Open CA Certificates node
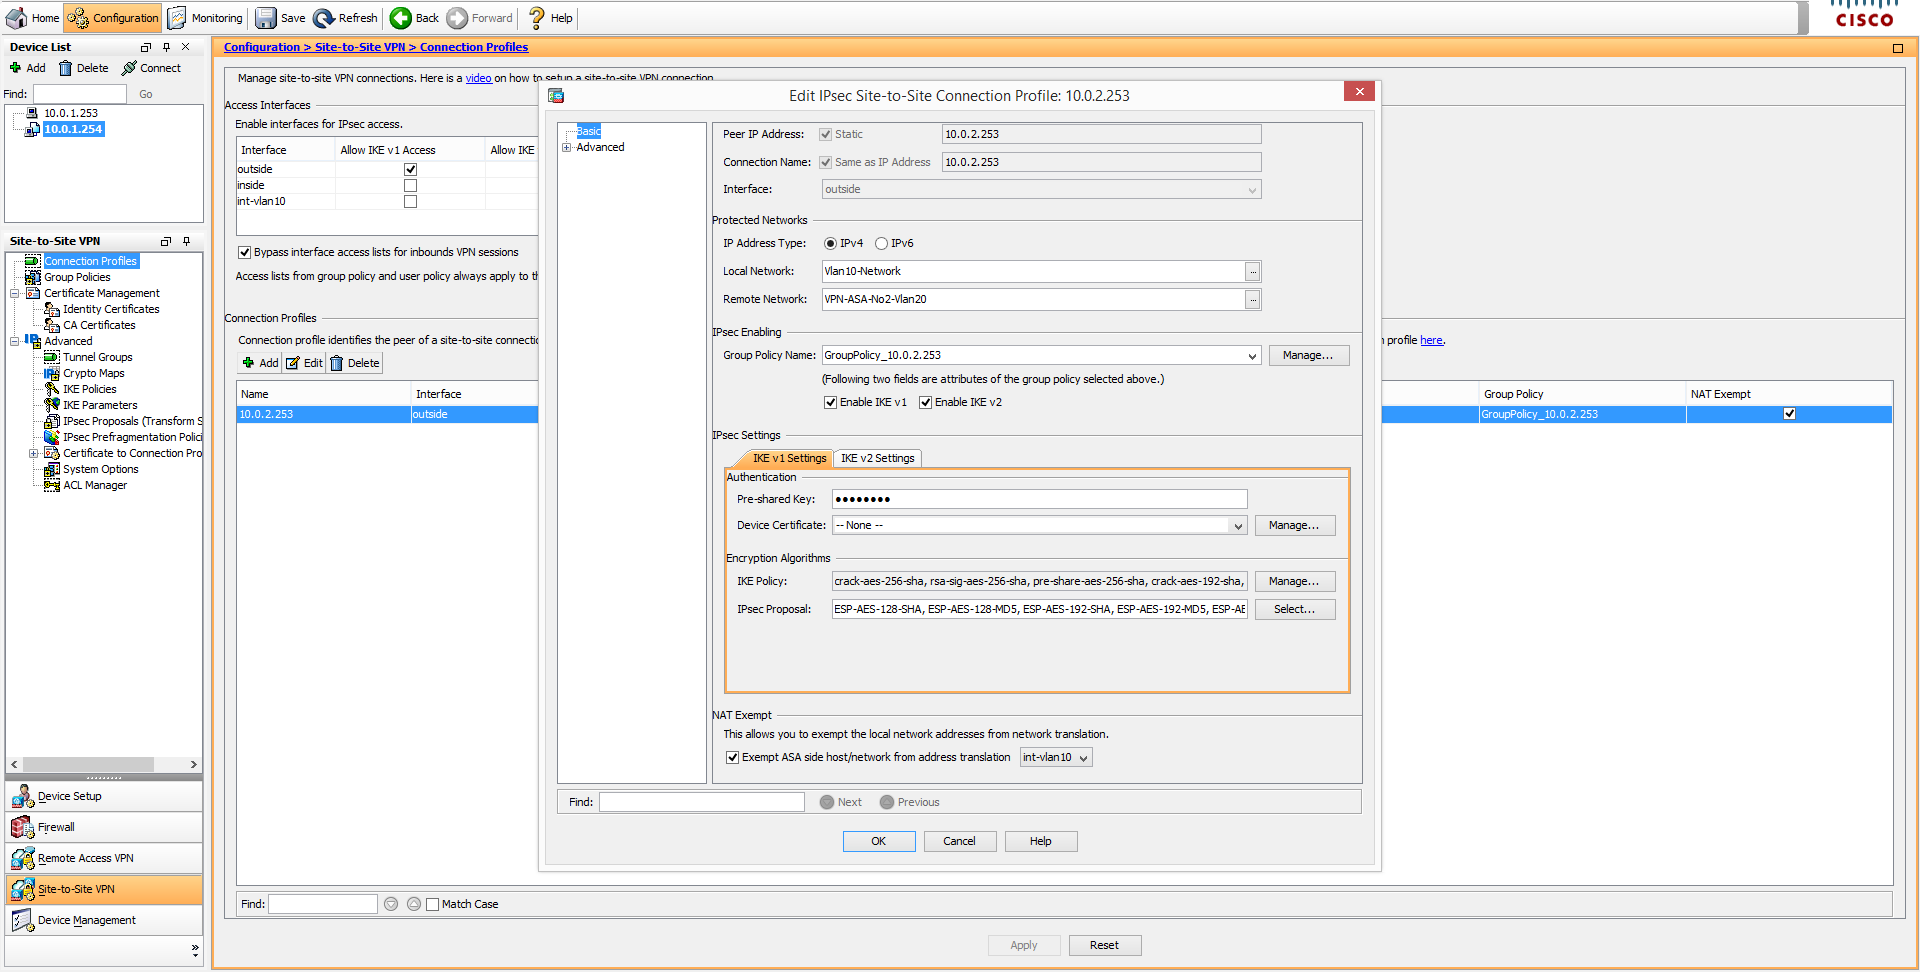This screenshot has width=1920, height=972. 99,325
